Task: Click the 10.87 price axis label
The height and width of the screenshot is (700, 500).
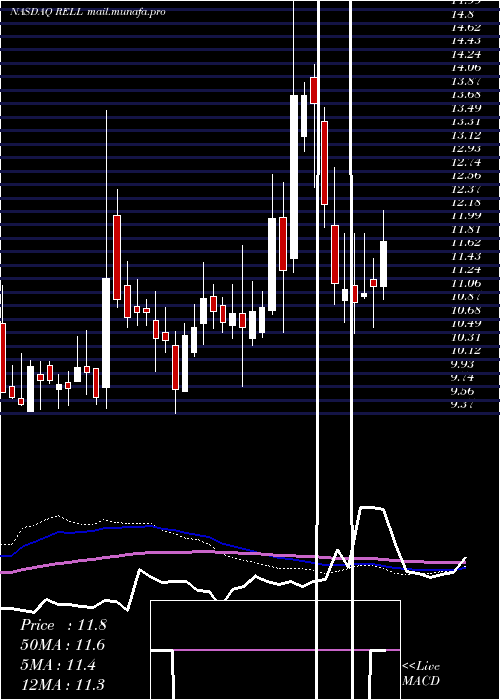Action: tap(466, 296)
